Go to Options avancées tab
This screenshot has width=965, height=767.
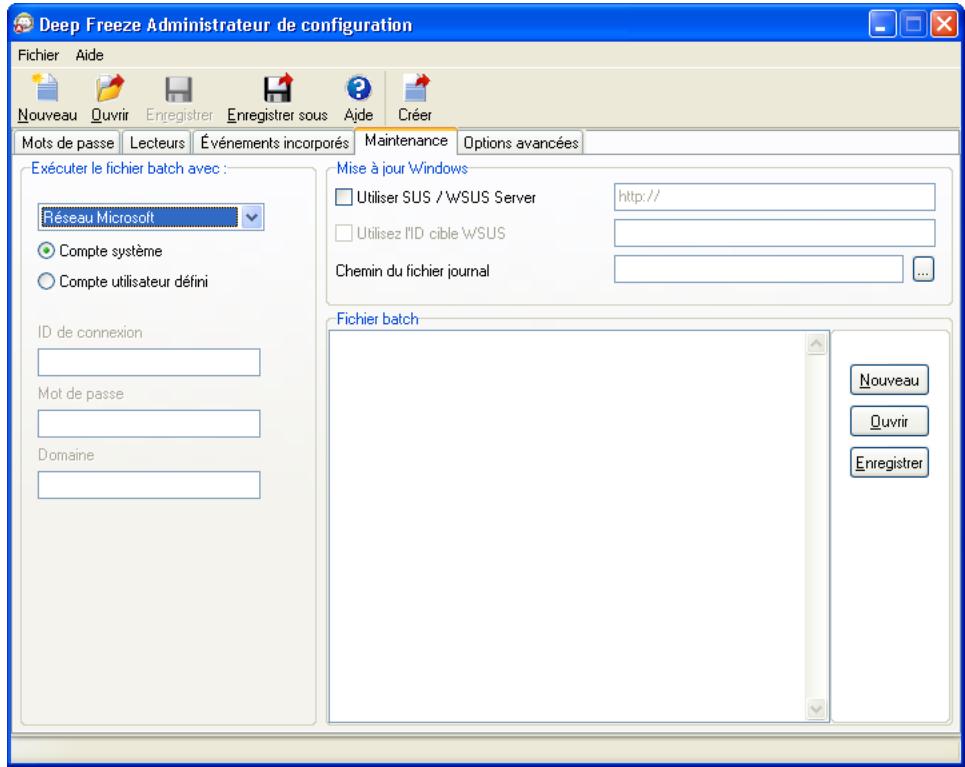[x=521, y=143]
